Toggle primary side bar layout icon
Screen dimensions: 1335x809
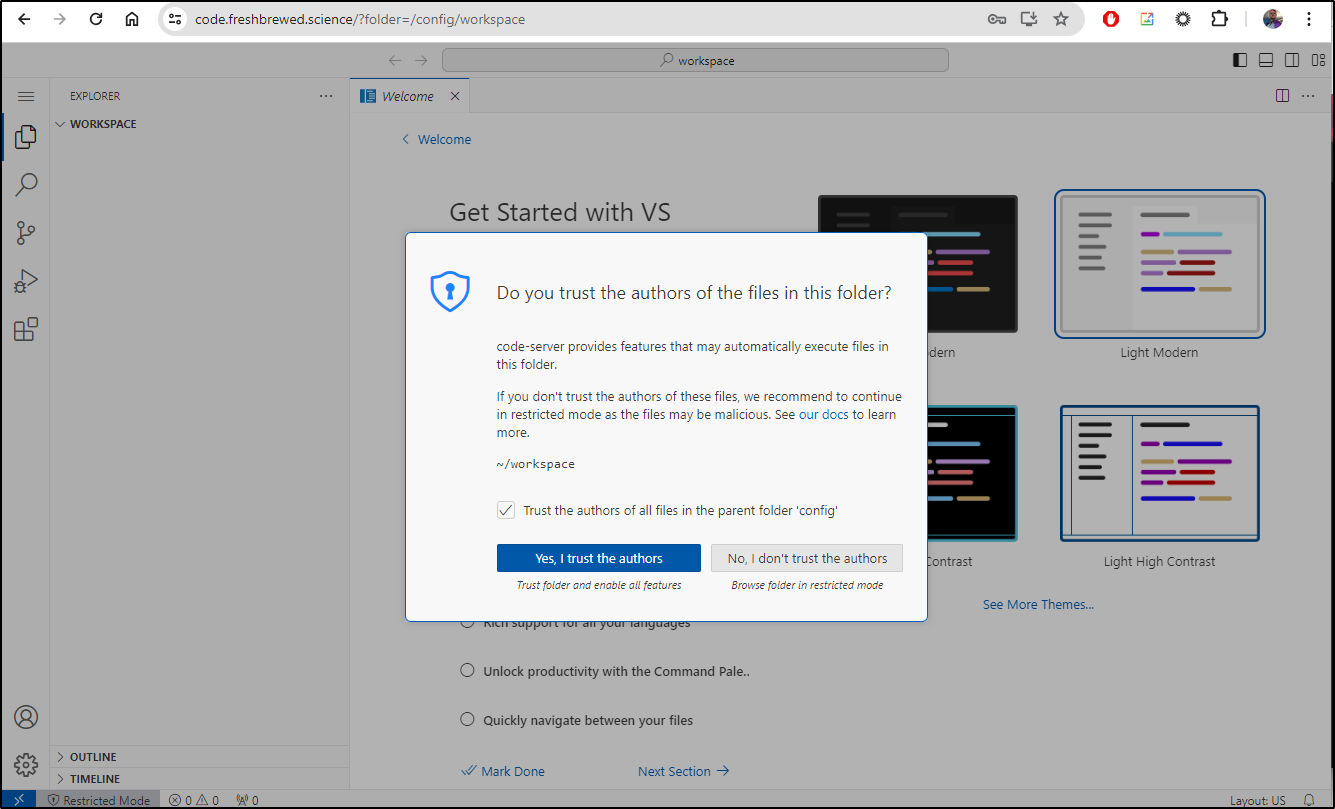[x=1240, y=60]
